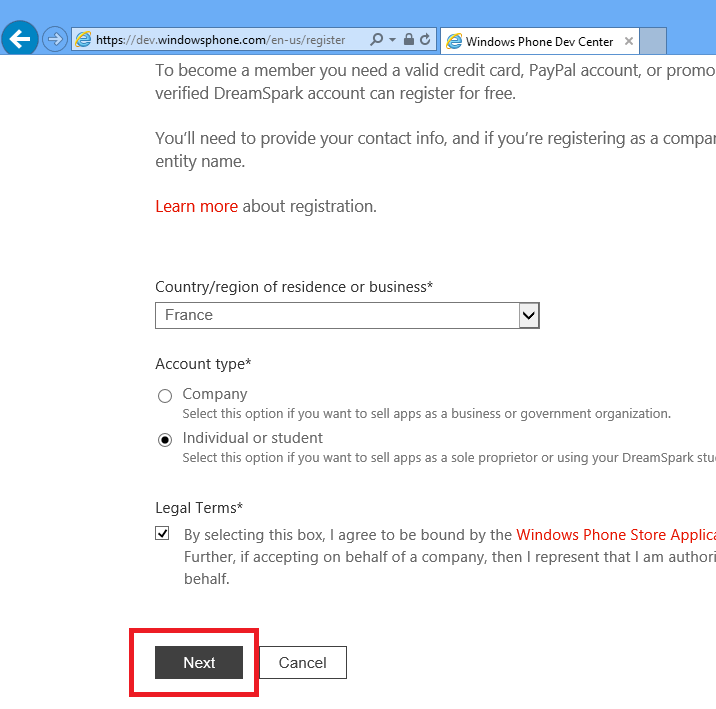Open the Country/region dropdown showing France
This screenshot has height=709, width=716.
pos(347,315)
